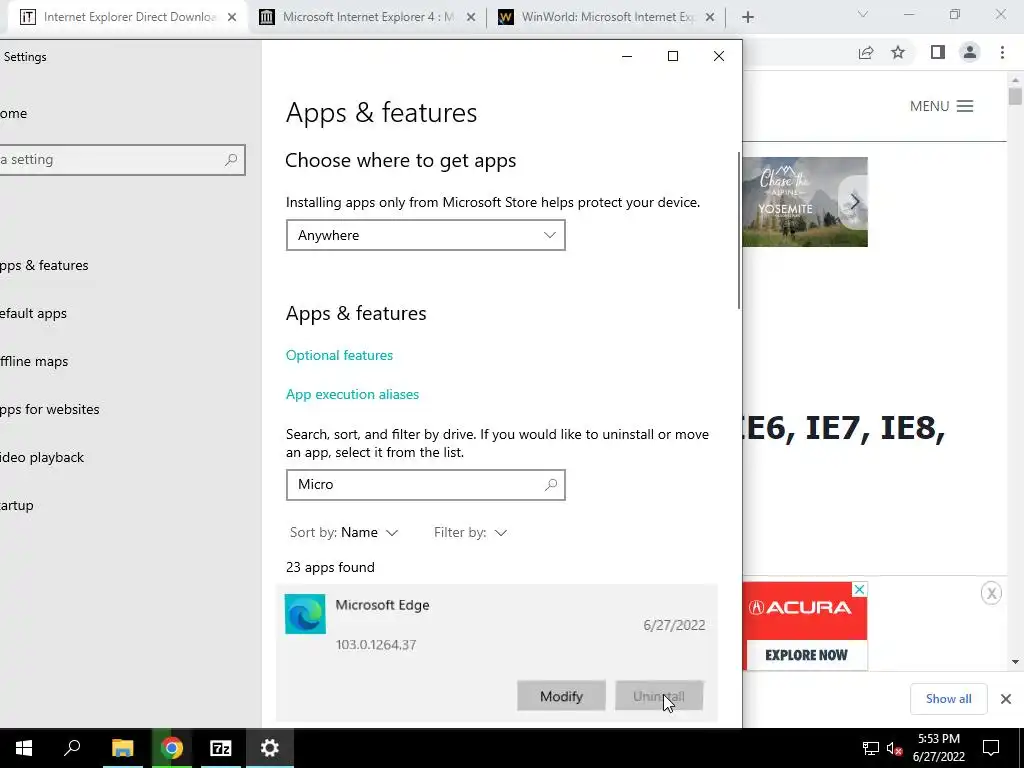The width and height of the screenshot is (1024, 768).
Task: Click the Microsoft Edge app icon
Action: [x=305, y=614]
